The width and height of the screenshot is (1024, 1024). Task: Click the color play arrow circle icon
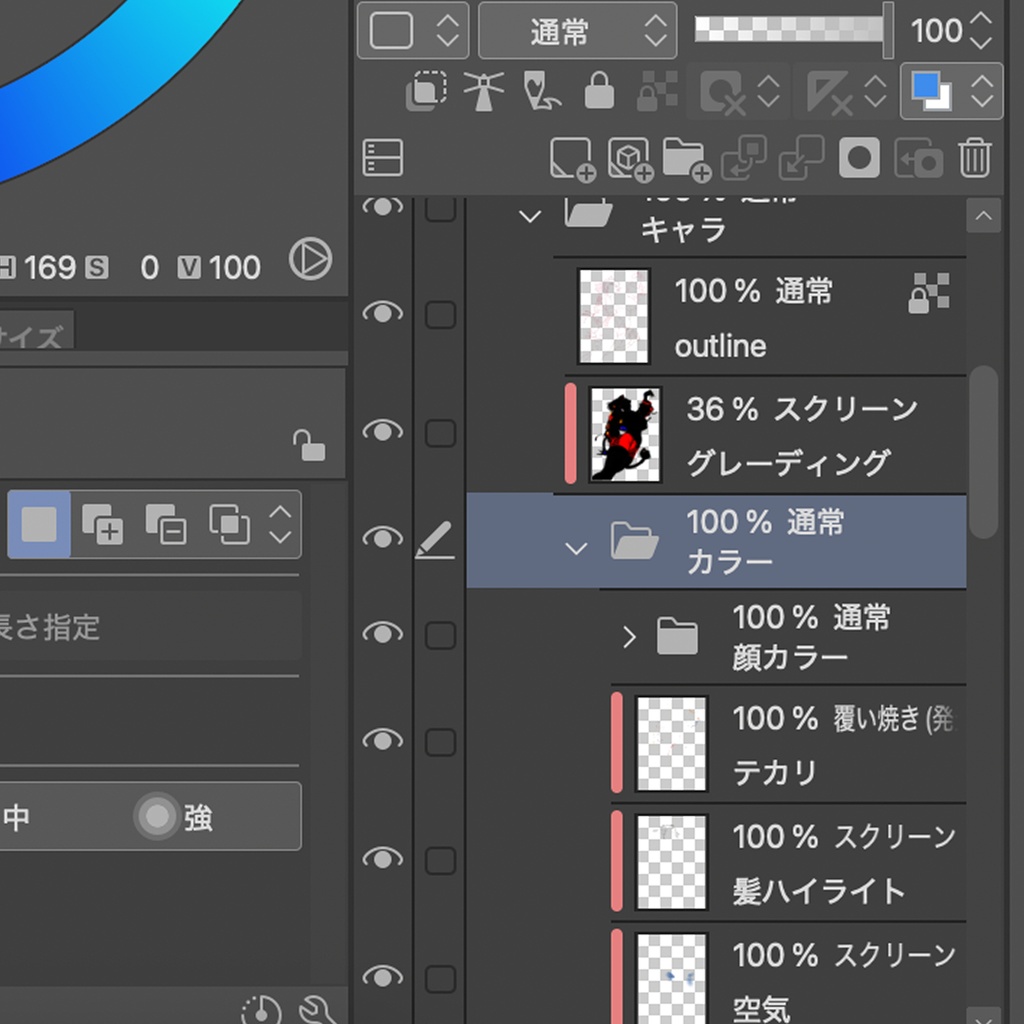click(x=311, y=259)
